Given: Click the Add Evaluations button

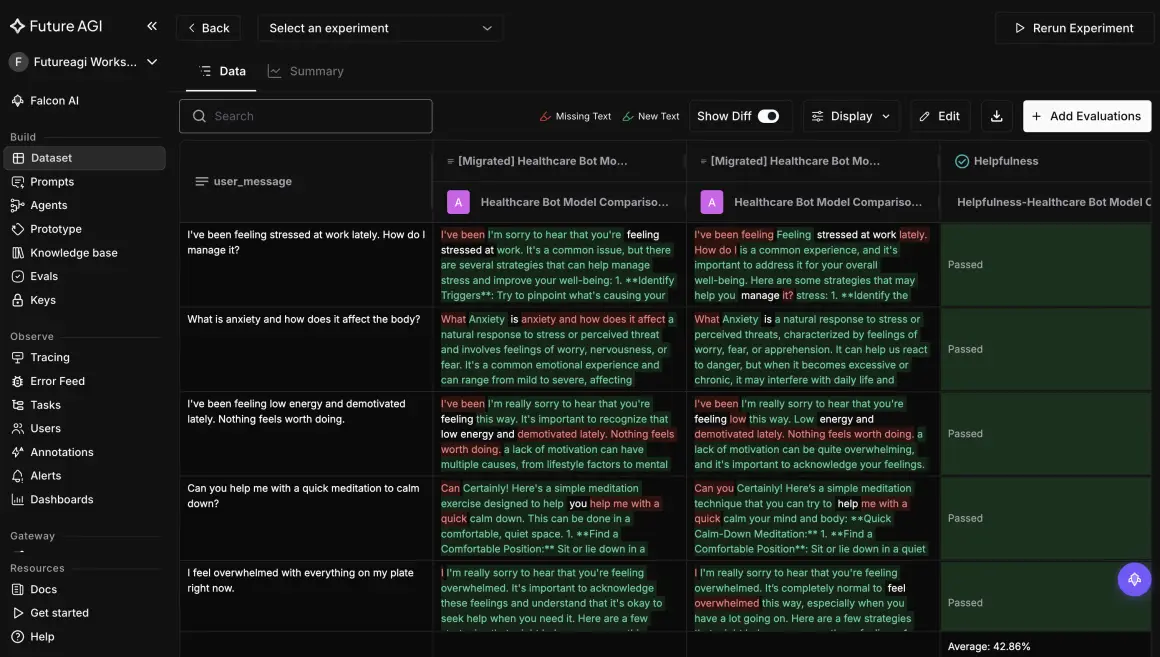Looking at the screenshot, I should [x=1087, y=116].
